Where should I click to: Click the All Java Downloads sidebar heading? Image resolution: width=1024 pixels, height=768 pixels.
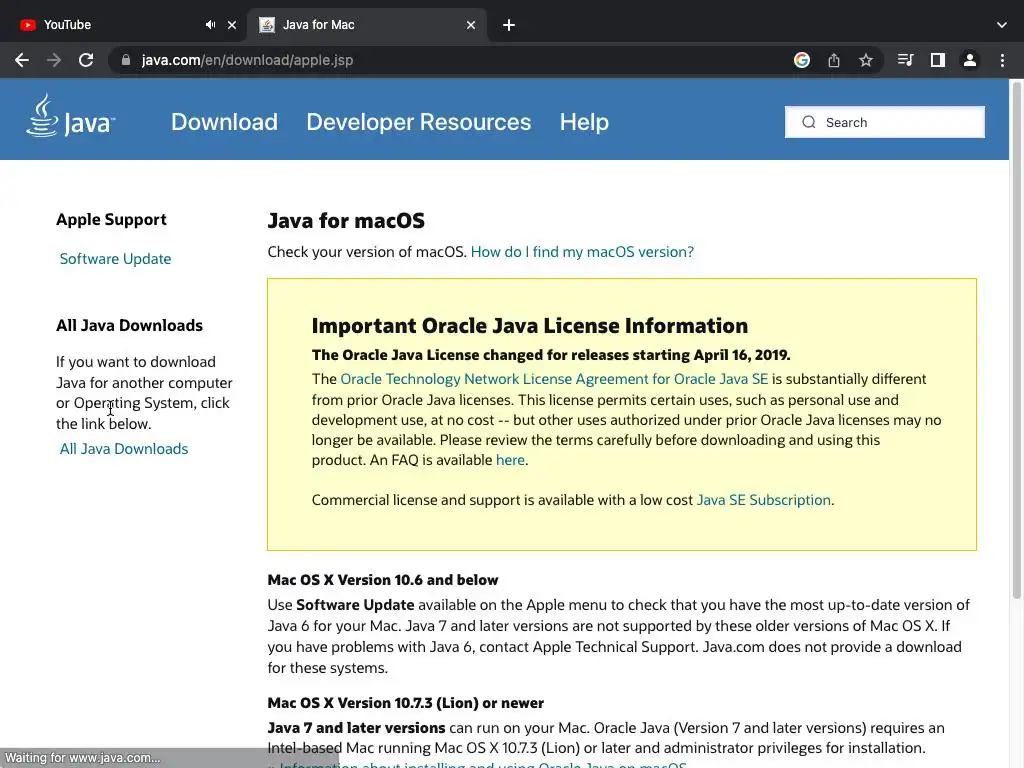(129, 325)
